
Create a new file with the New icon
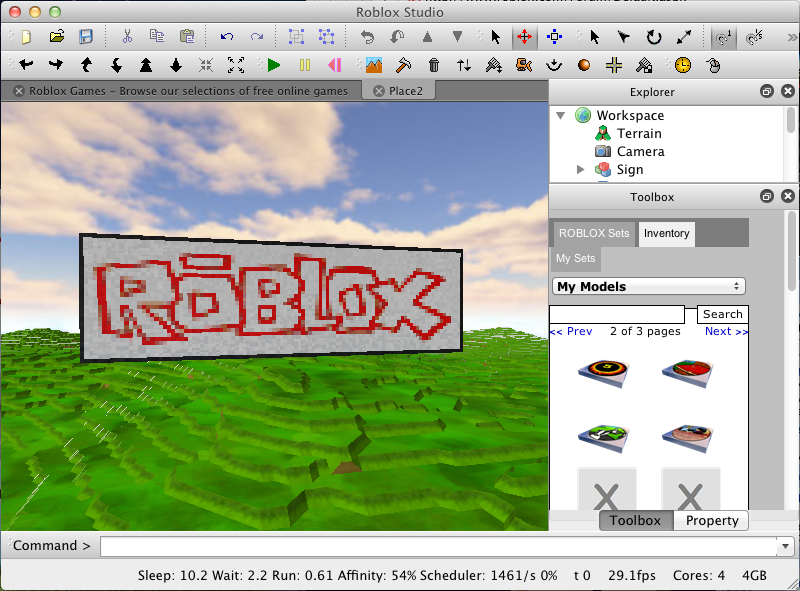(x=26, y=37)
